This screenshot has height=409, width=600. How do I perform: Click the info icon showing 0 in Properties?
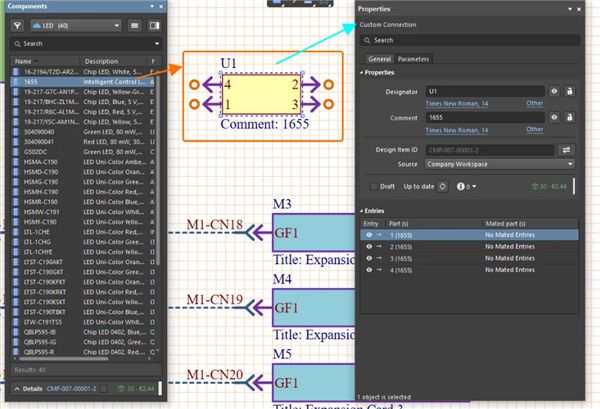[x=461, y=186]
